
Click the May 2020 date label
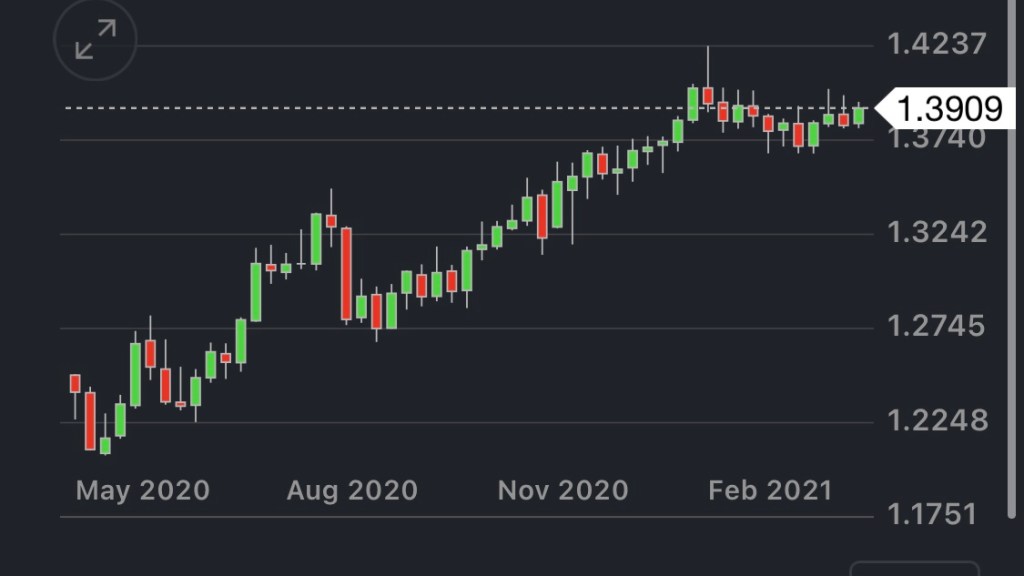point(143,490)
